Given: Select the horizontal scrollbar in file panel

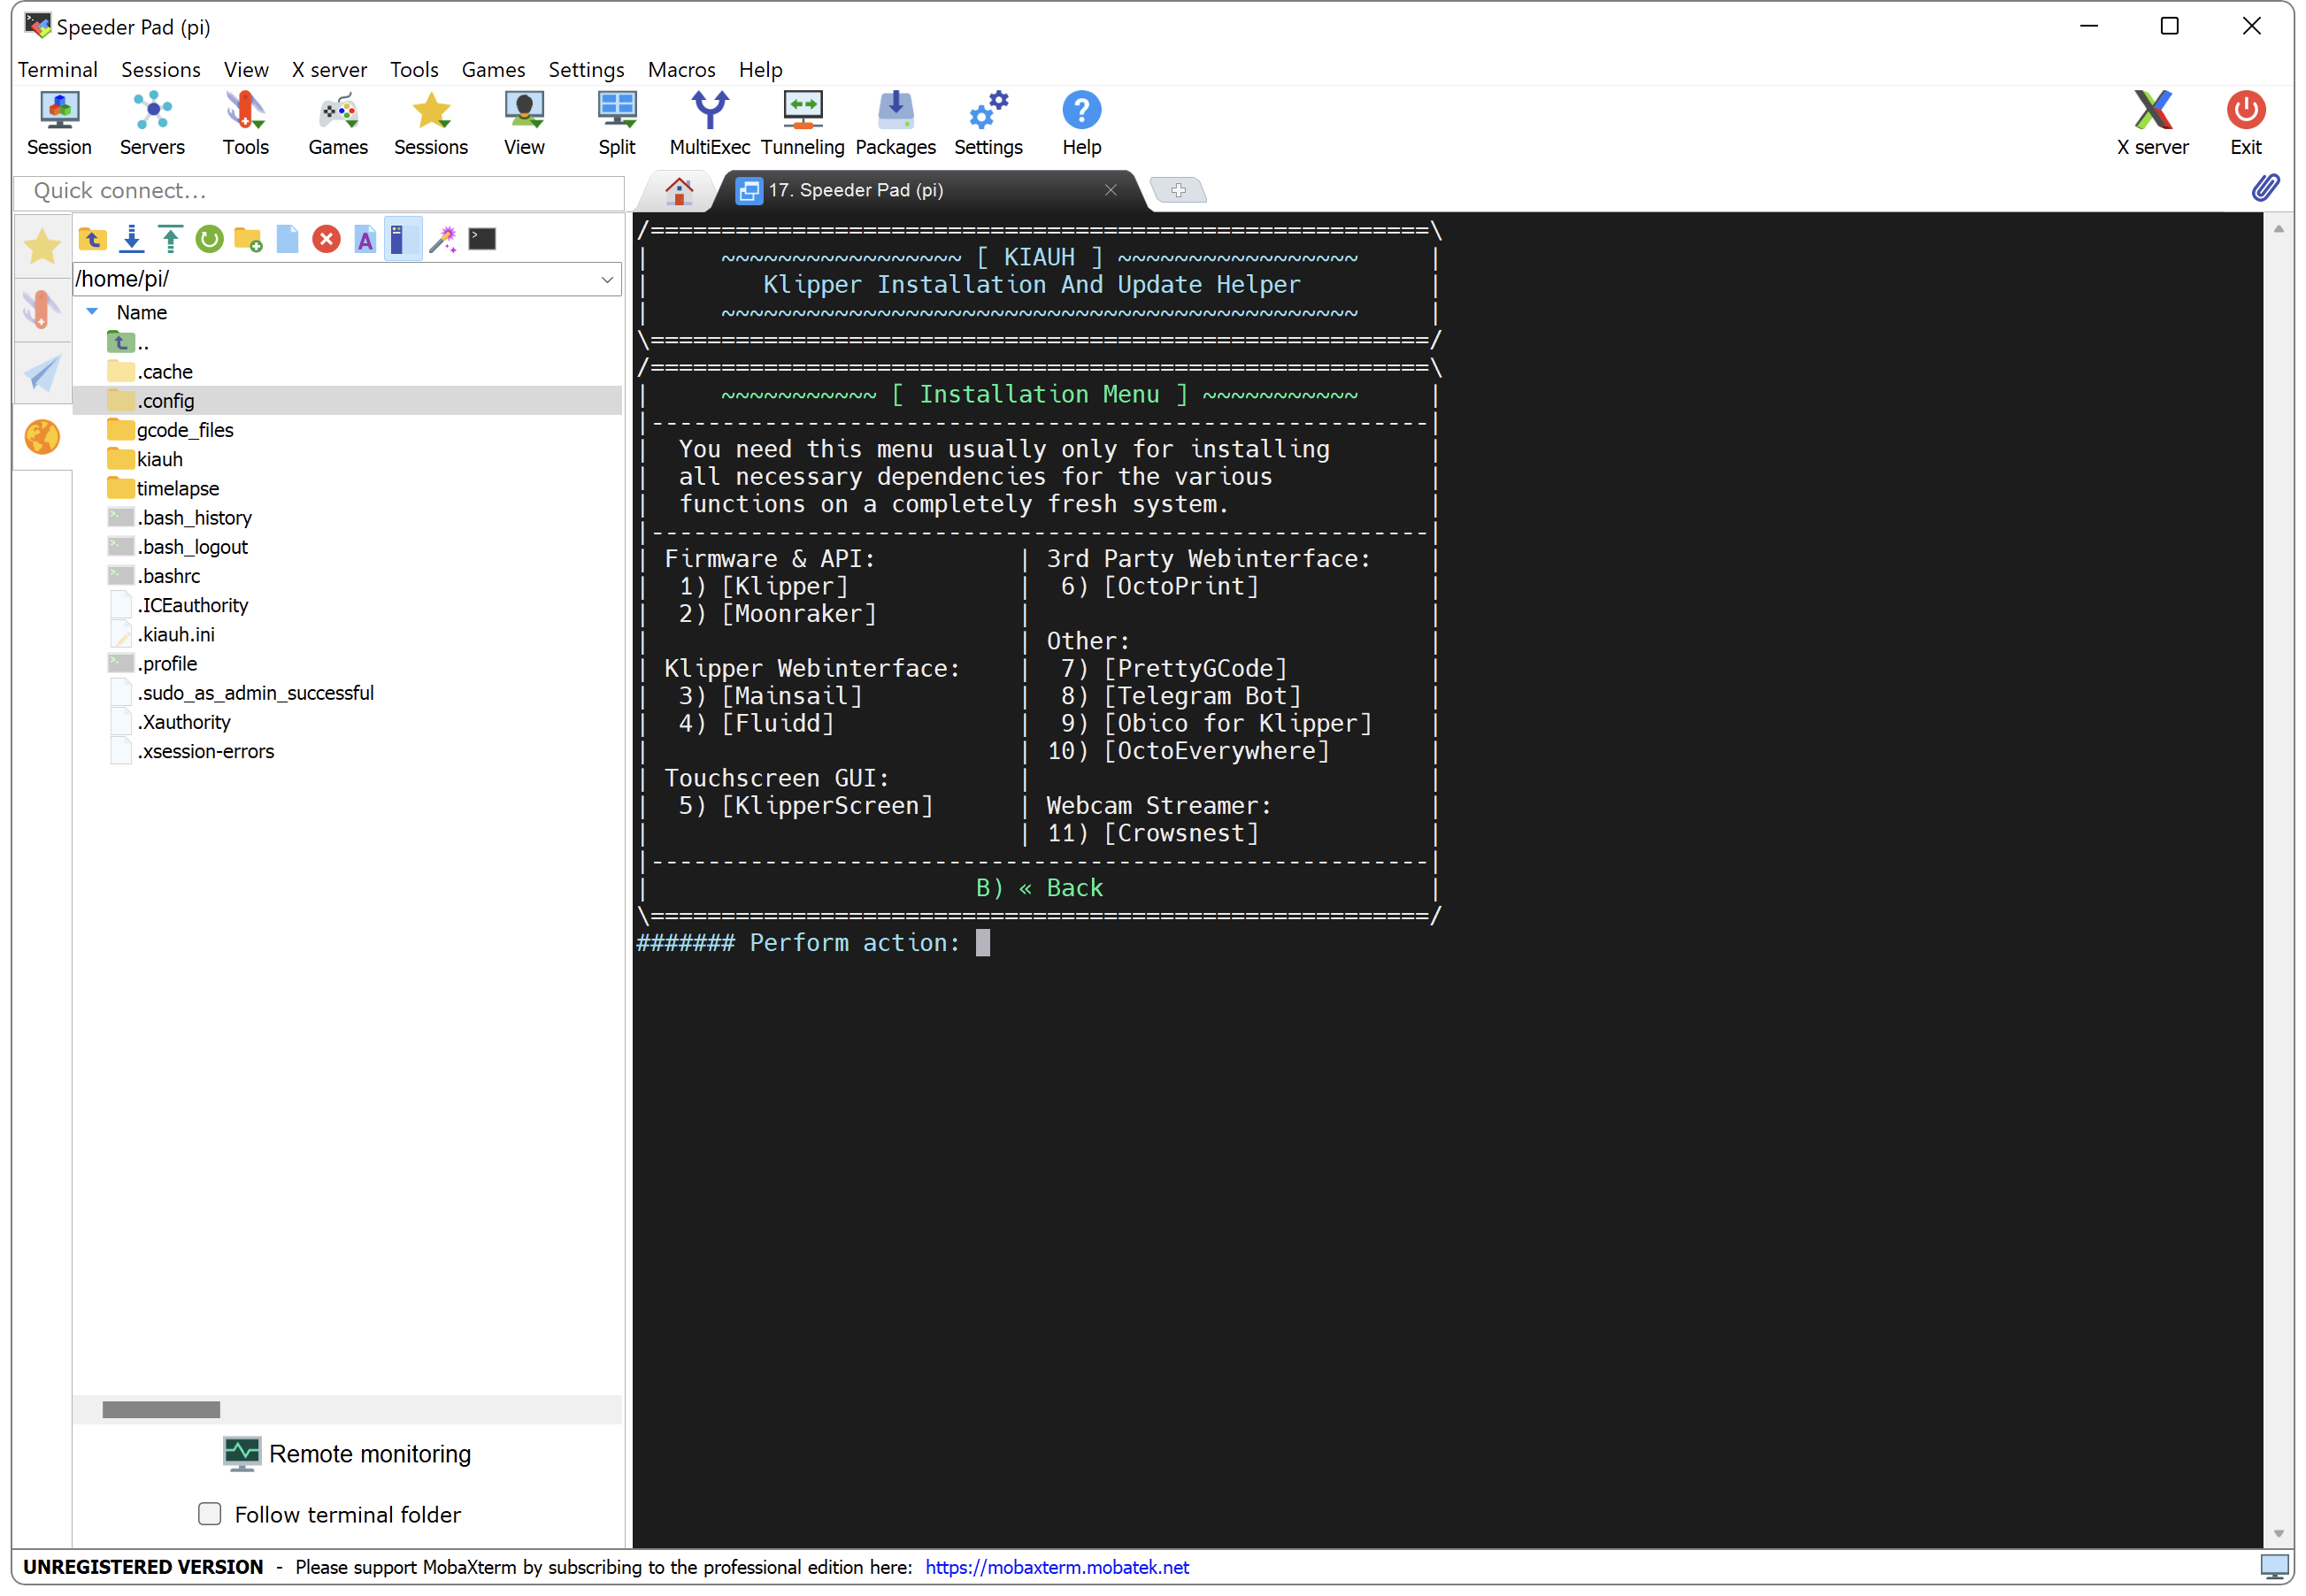Looking at the screenshot, I should click(x=161, y=1410).
